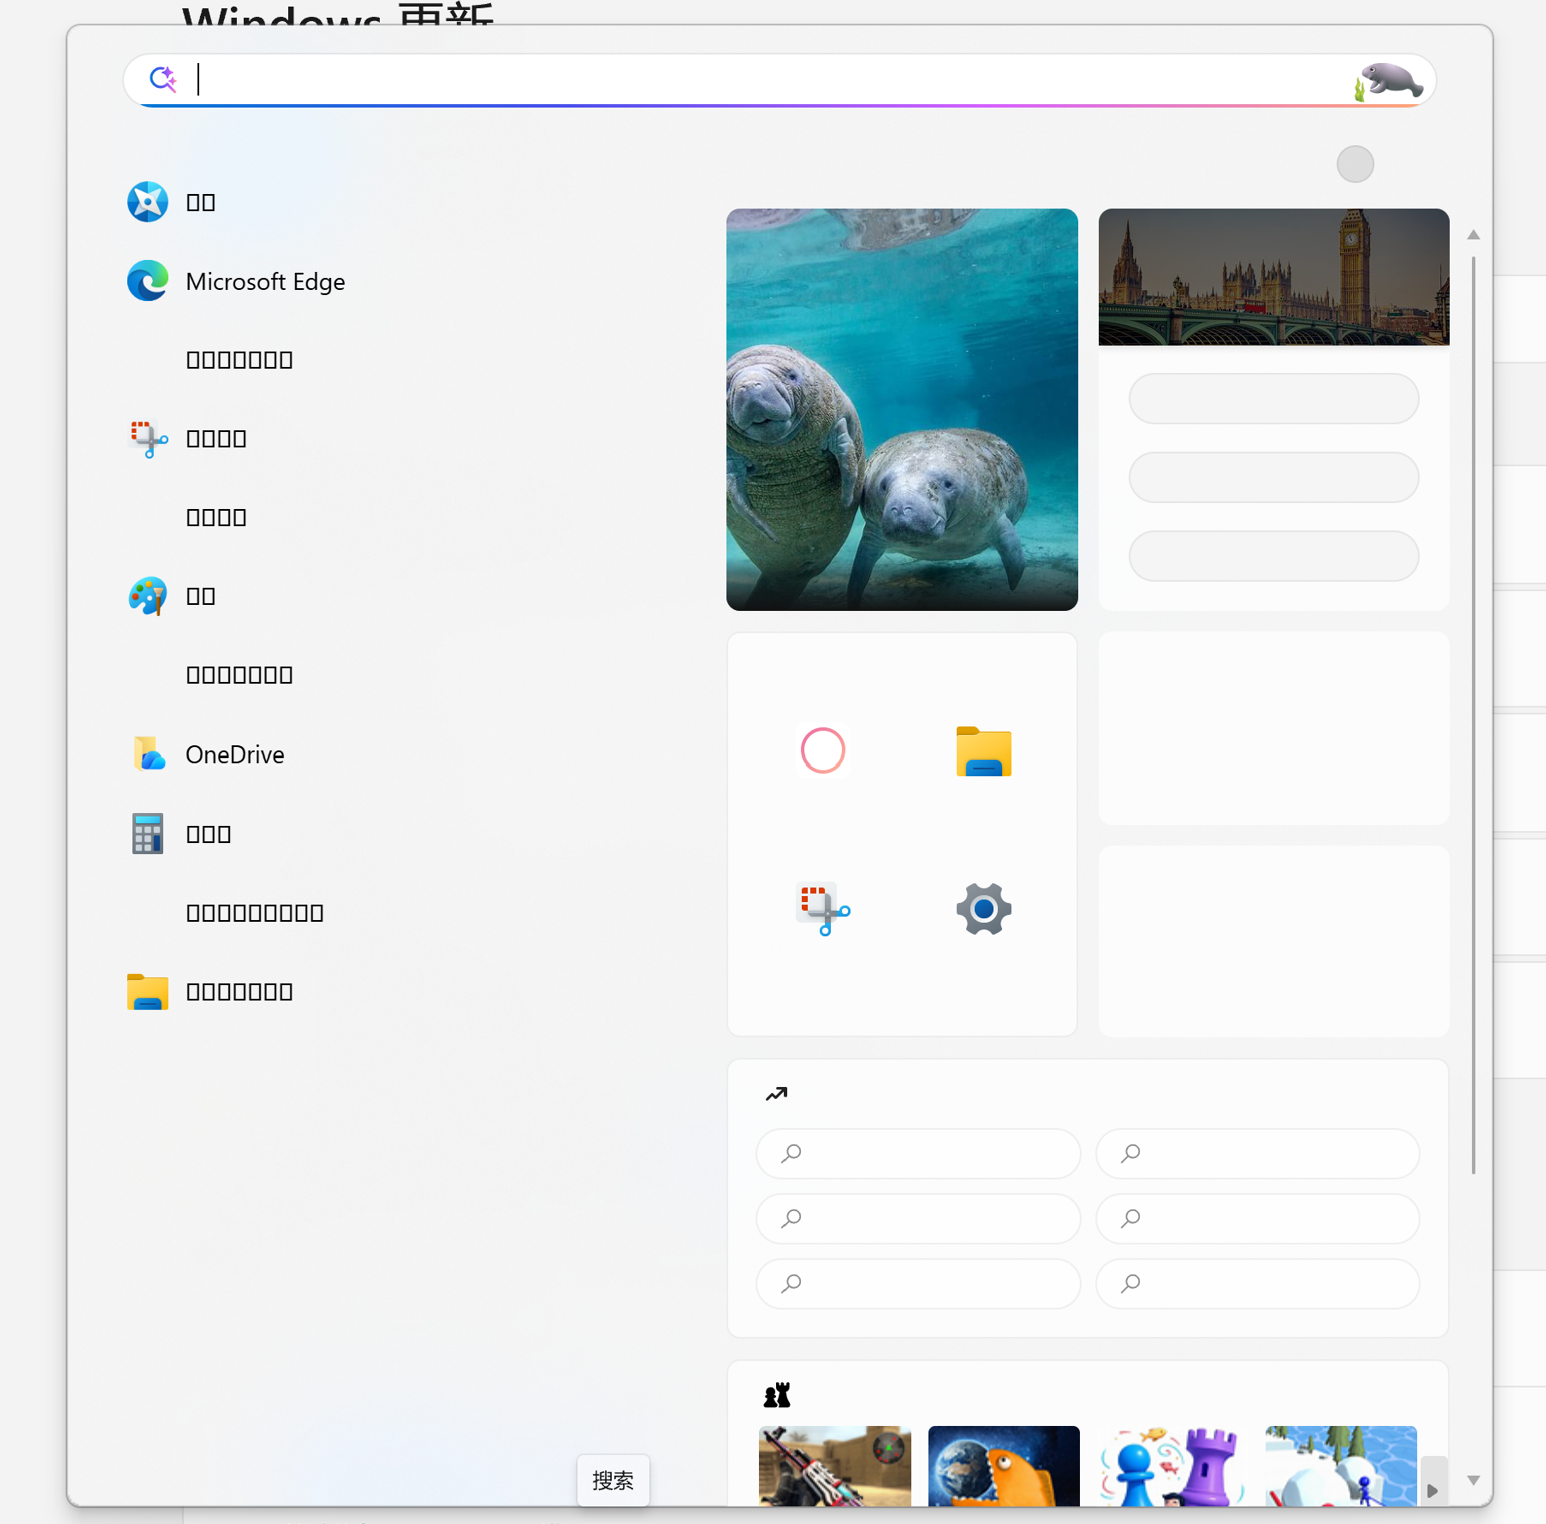
Task: Open the manatees underwater image
Action: point(902,409)
